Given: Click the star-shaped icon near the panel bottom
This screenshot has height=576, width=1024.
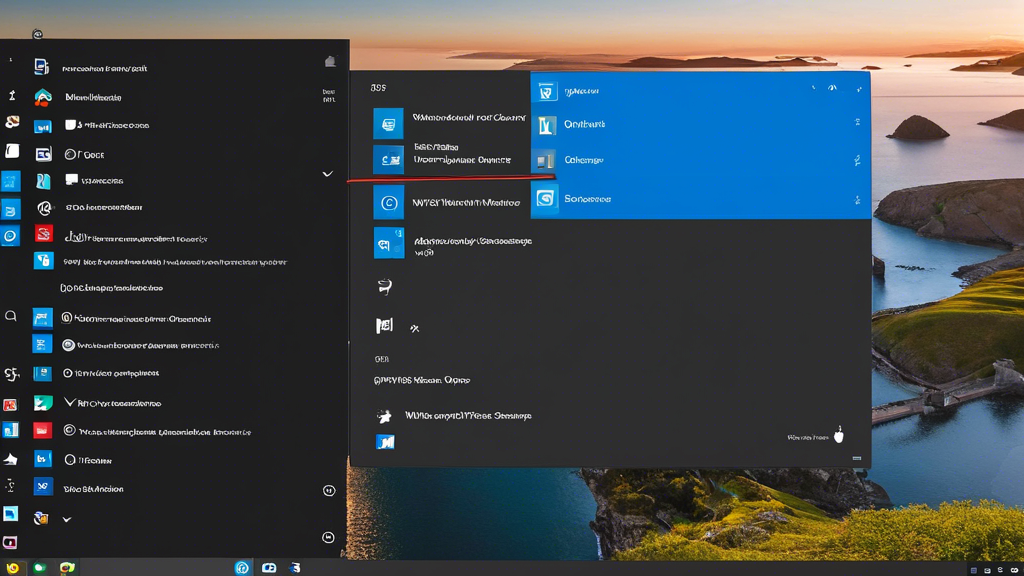Looking at the screenshot, I should click(384, 416).
